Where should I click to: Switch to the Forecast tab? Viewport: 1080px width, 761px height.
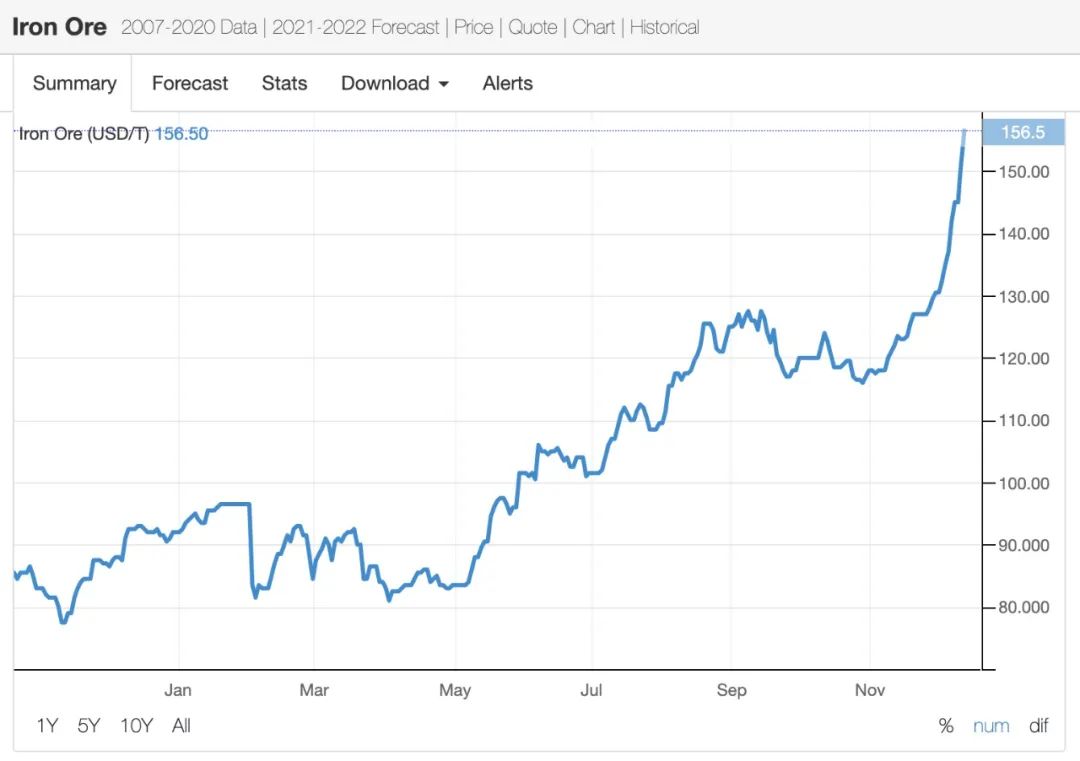click(x=189, y=83)
